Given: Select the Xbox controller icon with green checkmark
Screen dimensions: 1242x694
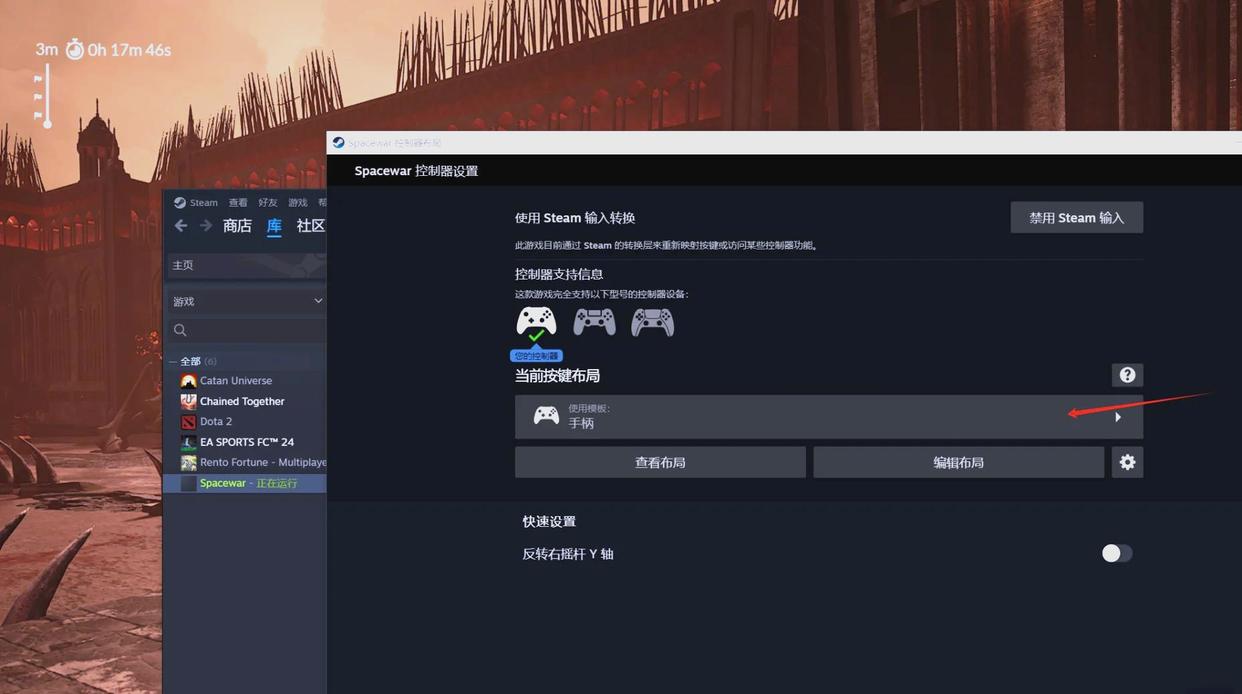Looking at the screenshot, I should tap(537, 323).
